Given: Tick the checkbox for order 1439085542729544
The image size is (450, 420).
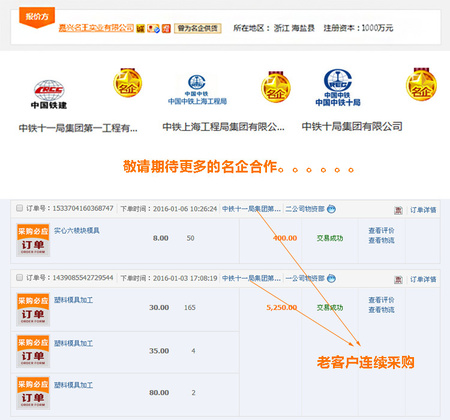Looking at the screenshot, I should tap(19, 277).
